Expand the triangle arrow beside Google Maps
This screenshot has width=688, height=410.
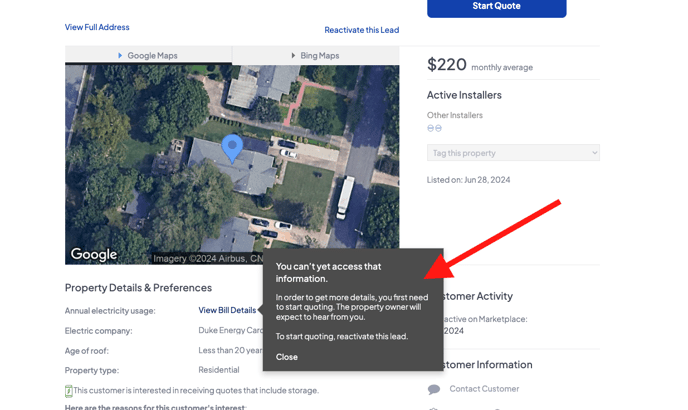point(120,56)
